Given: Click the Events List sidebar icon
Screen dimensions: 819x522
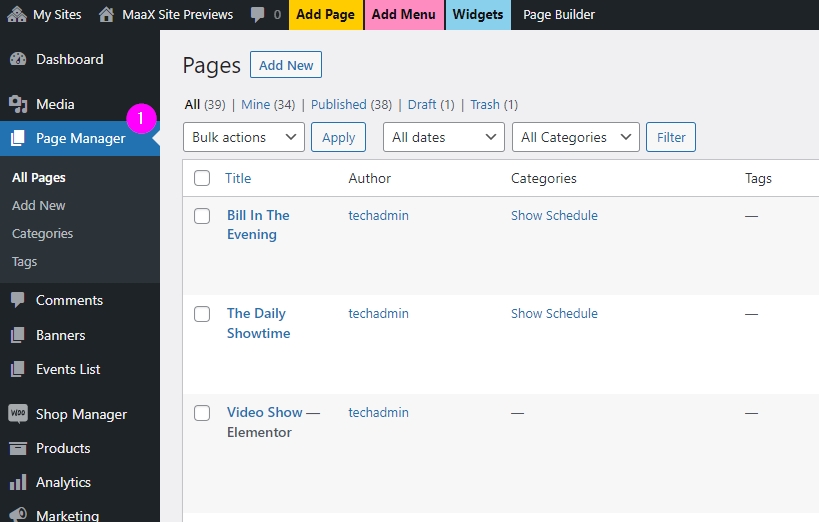Looking at the screenshot, I should tap(18, 369).
